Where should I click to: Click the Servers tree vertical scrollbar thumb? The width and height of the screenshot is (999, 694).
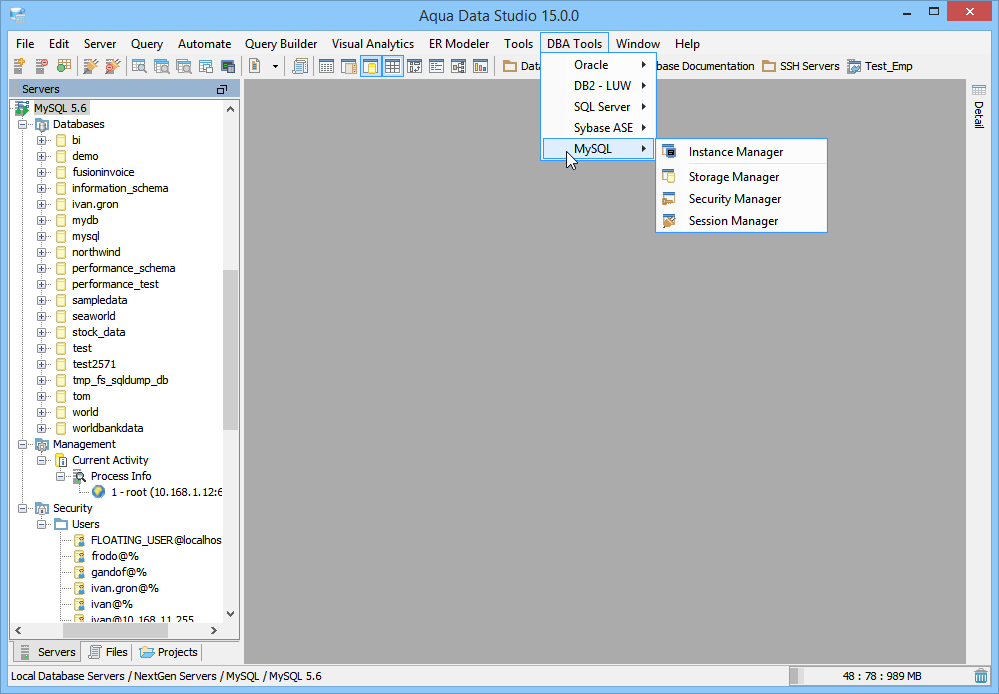point(230,349)
